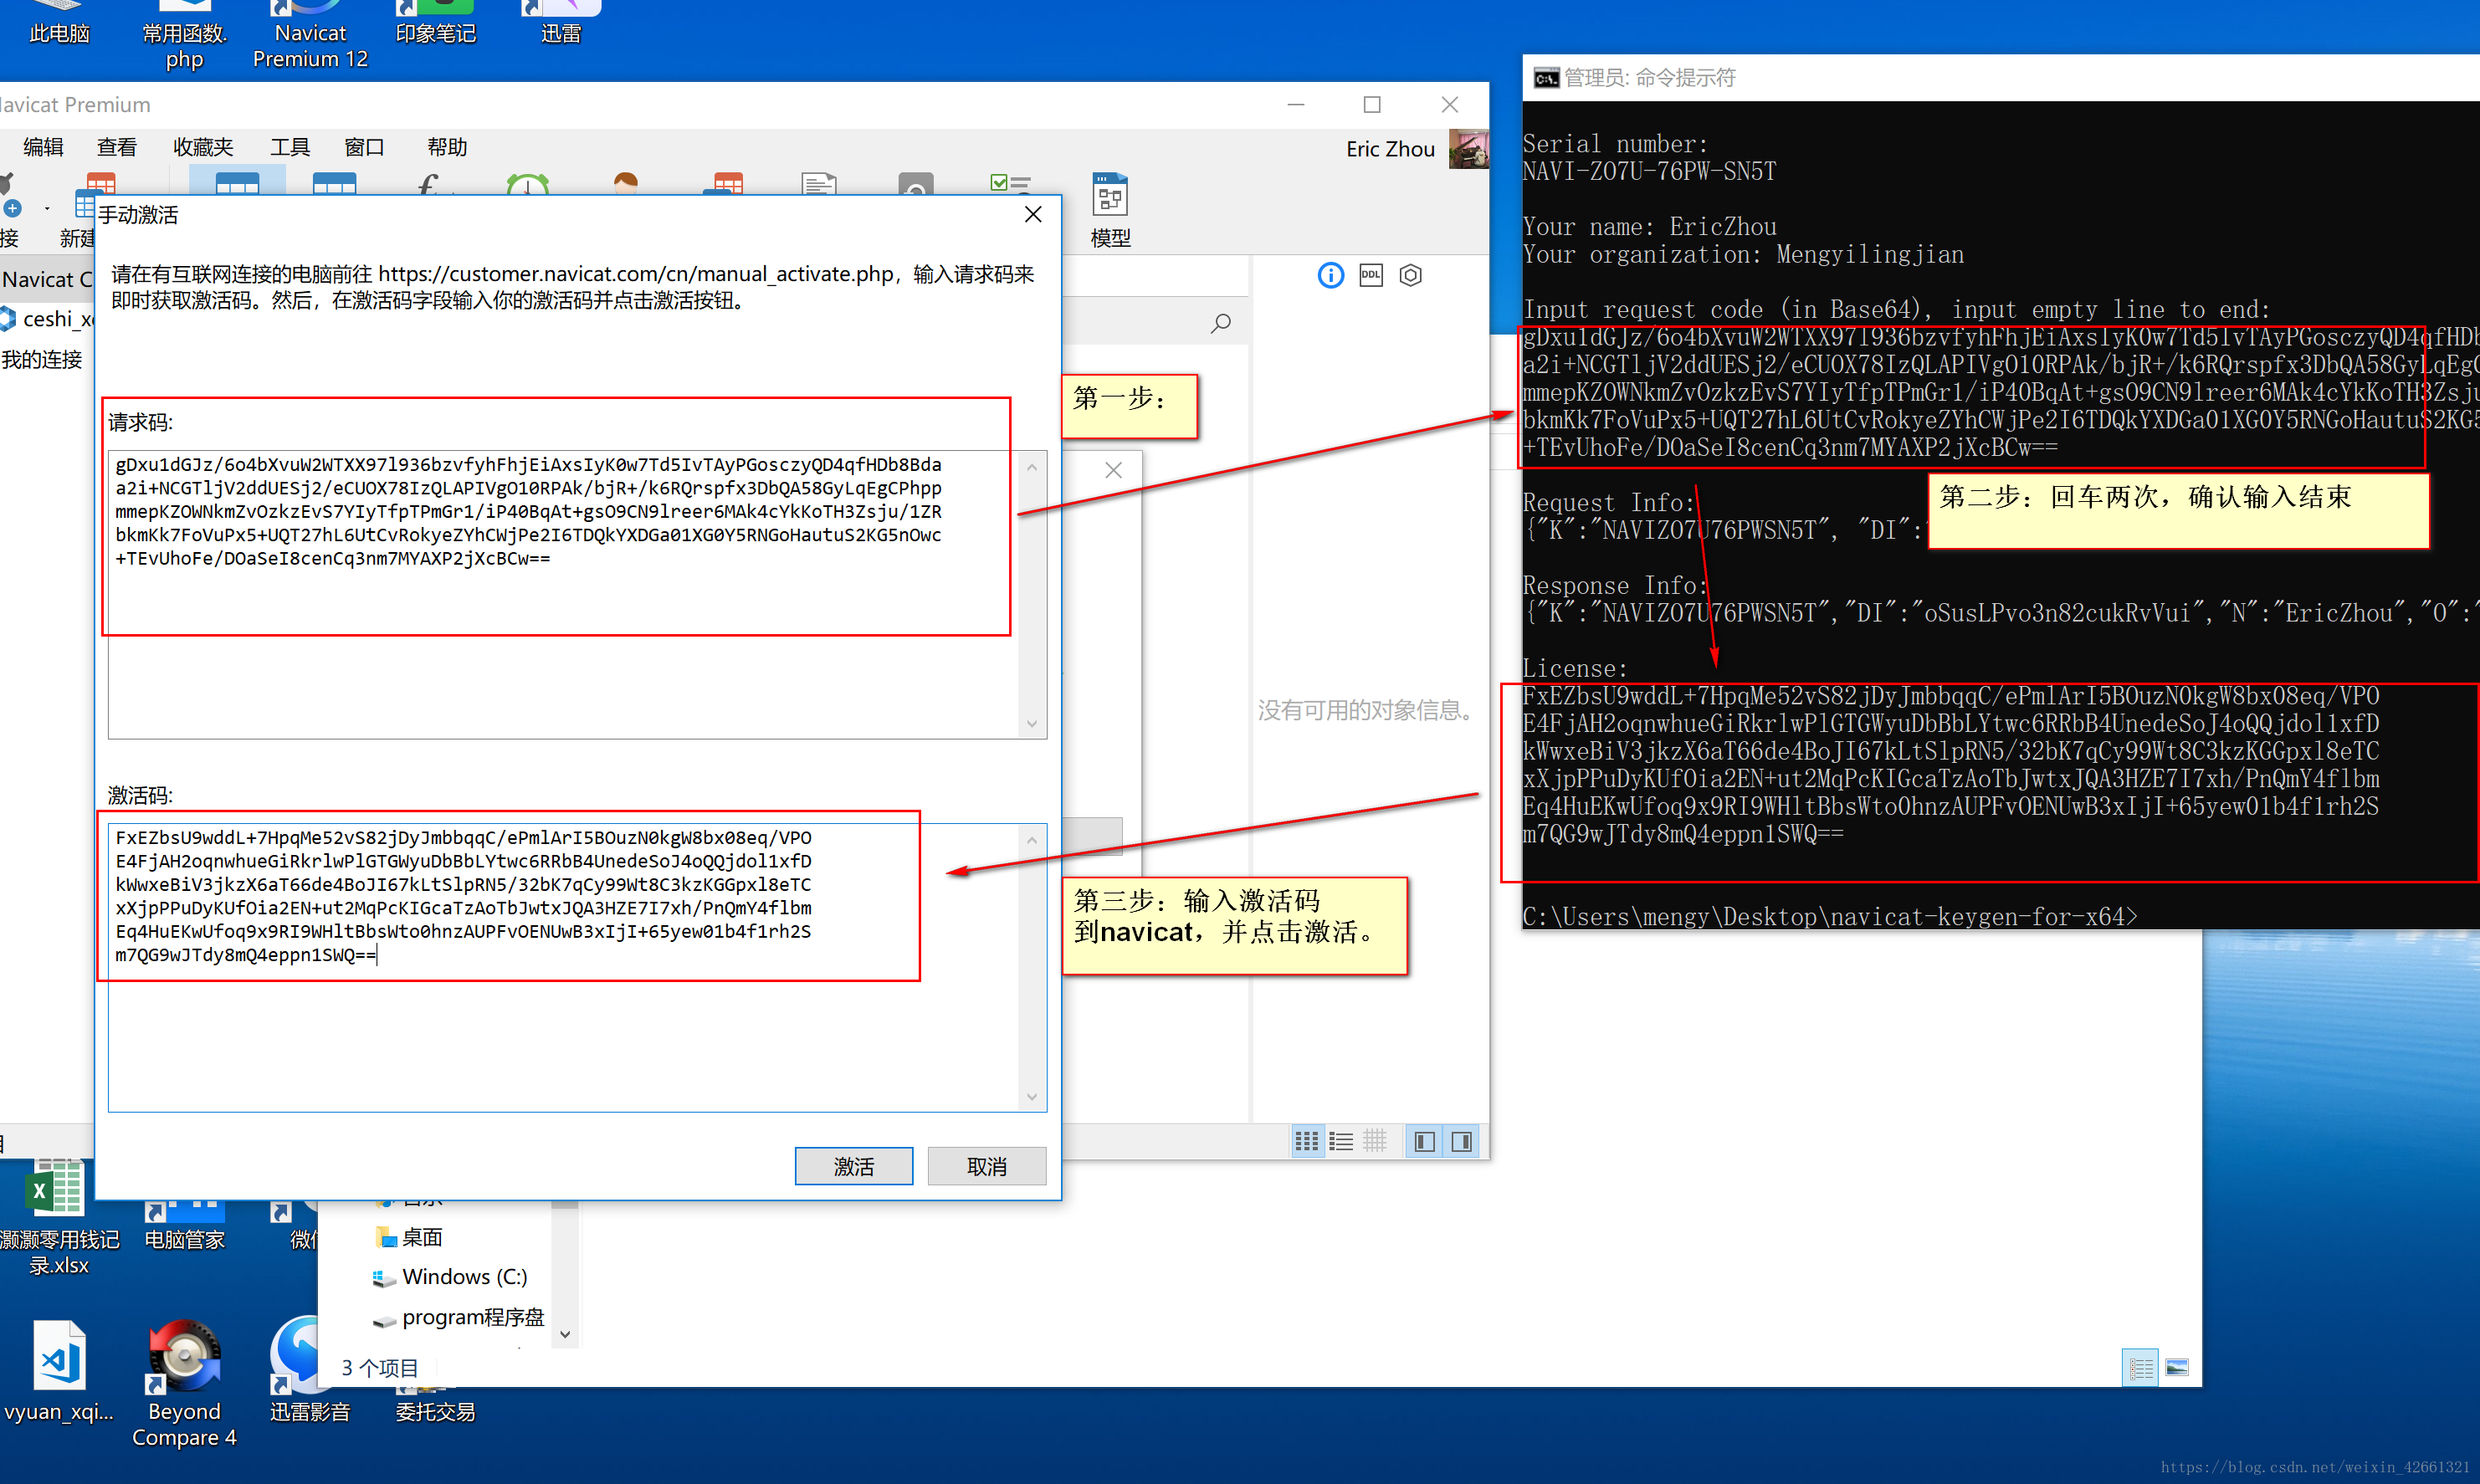
Task: Select 我的连接 in the connection tree
Action: pos(42,359)
